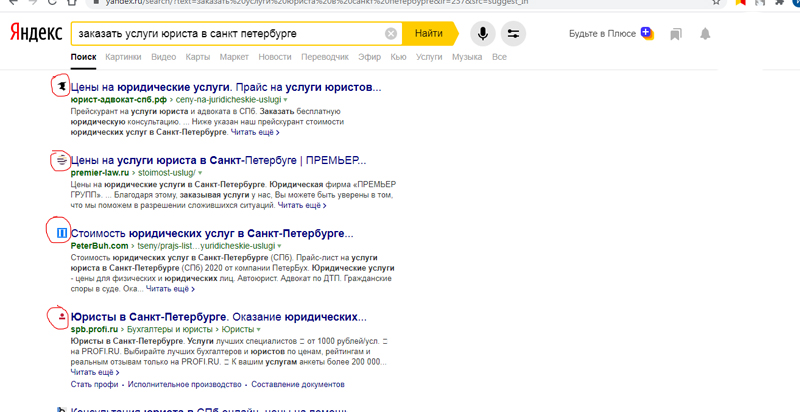The image size is (800, 412).
Task: Open the Карты tab
Action: pyautogui.click(x=197, y=57)
